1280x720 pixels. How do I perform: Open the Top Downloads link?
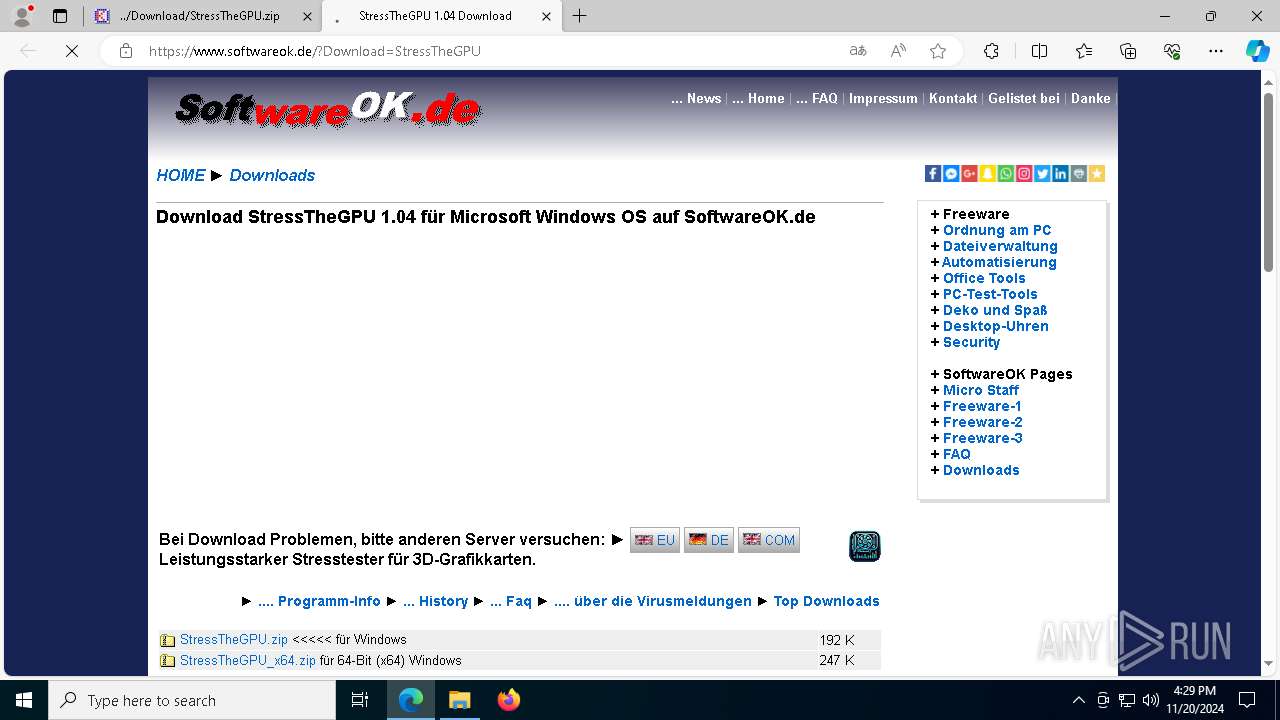pos(826,601)
